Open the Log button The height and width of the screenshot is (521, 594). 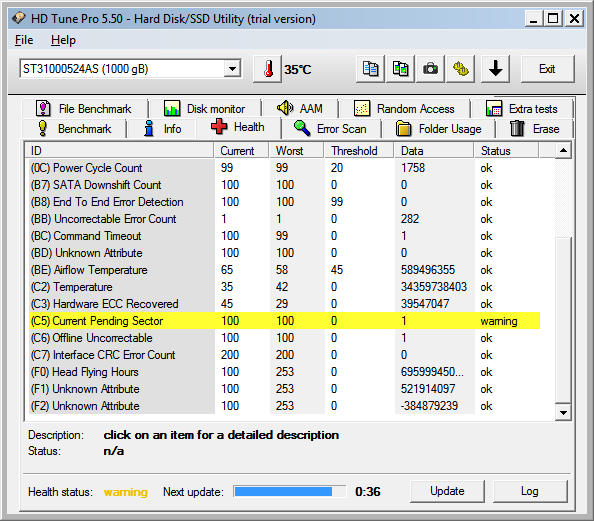click(530, 491)
